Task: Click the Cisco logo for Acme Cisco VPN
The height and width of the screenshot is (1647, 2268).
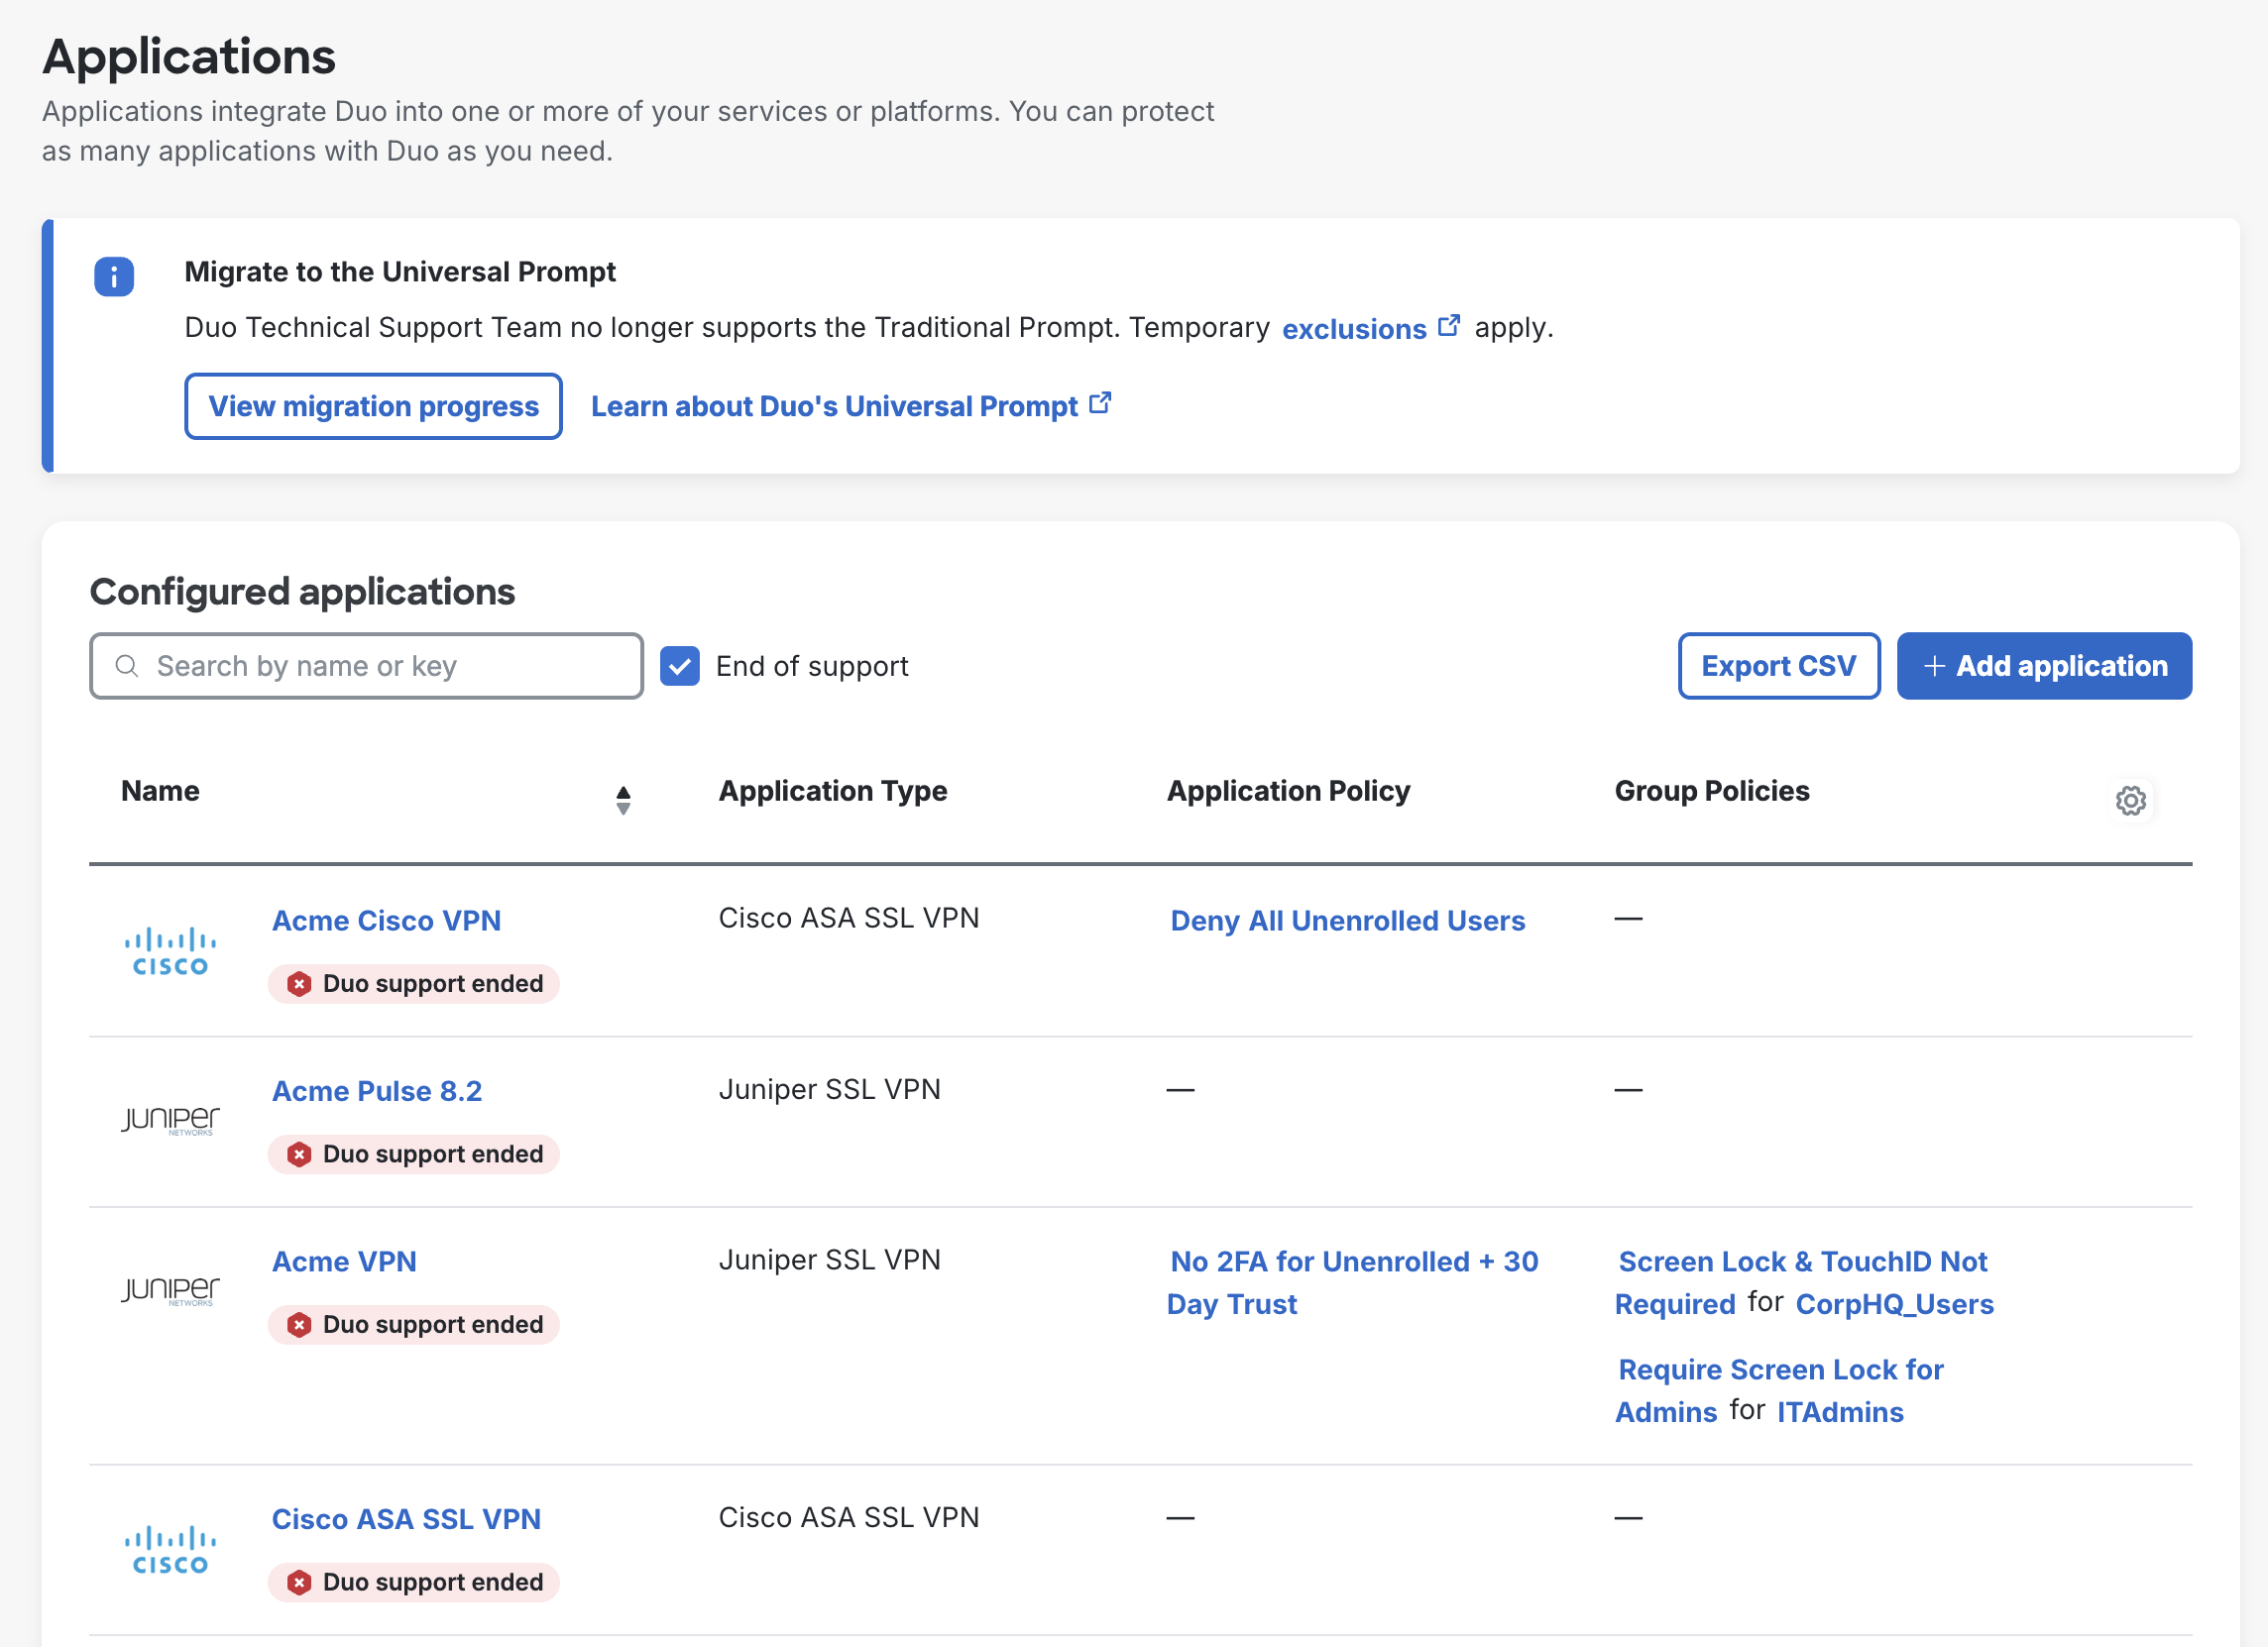Action: [170, 951]
